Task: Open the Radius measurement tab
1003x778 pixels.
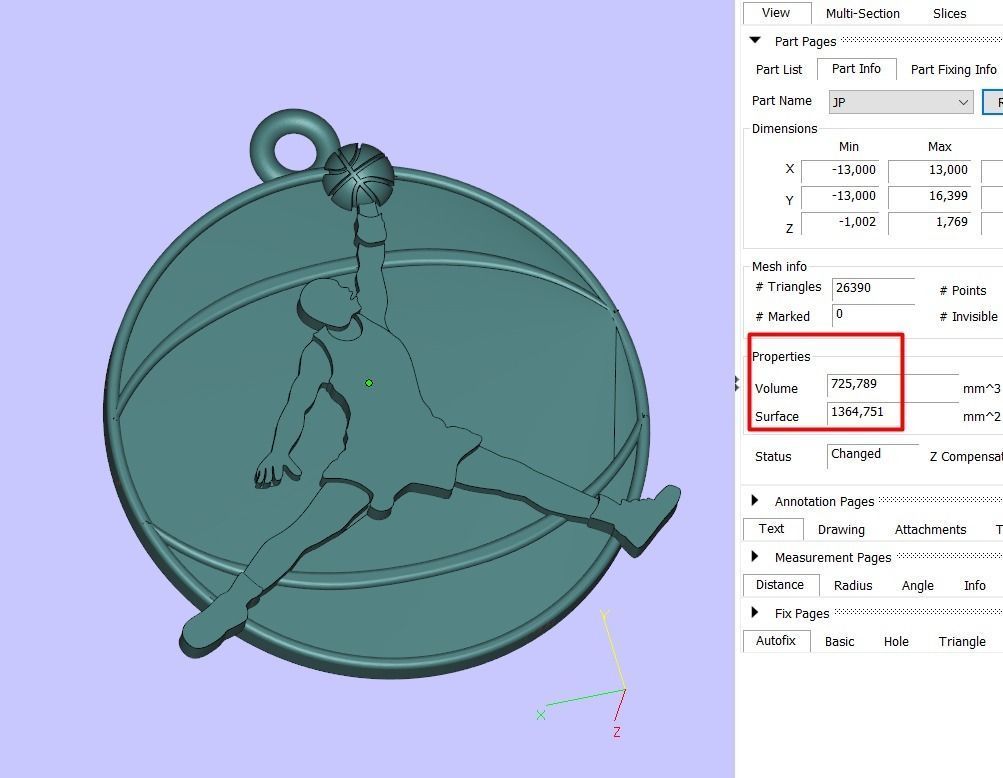Action: coord(853,585)
